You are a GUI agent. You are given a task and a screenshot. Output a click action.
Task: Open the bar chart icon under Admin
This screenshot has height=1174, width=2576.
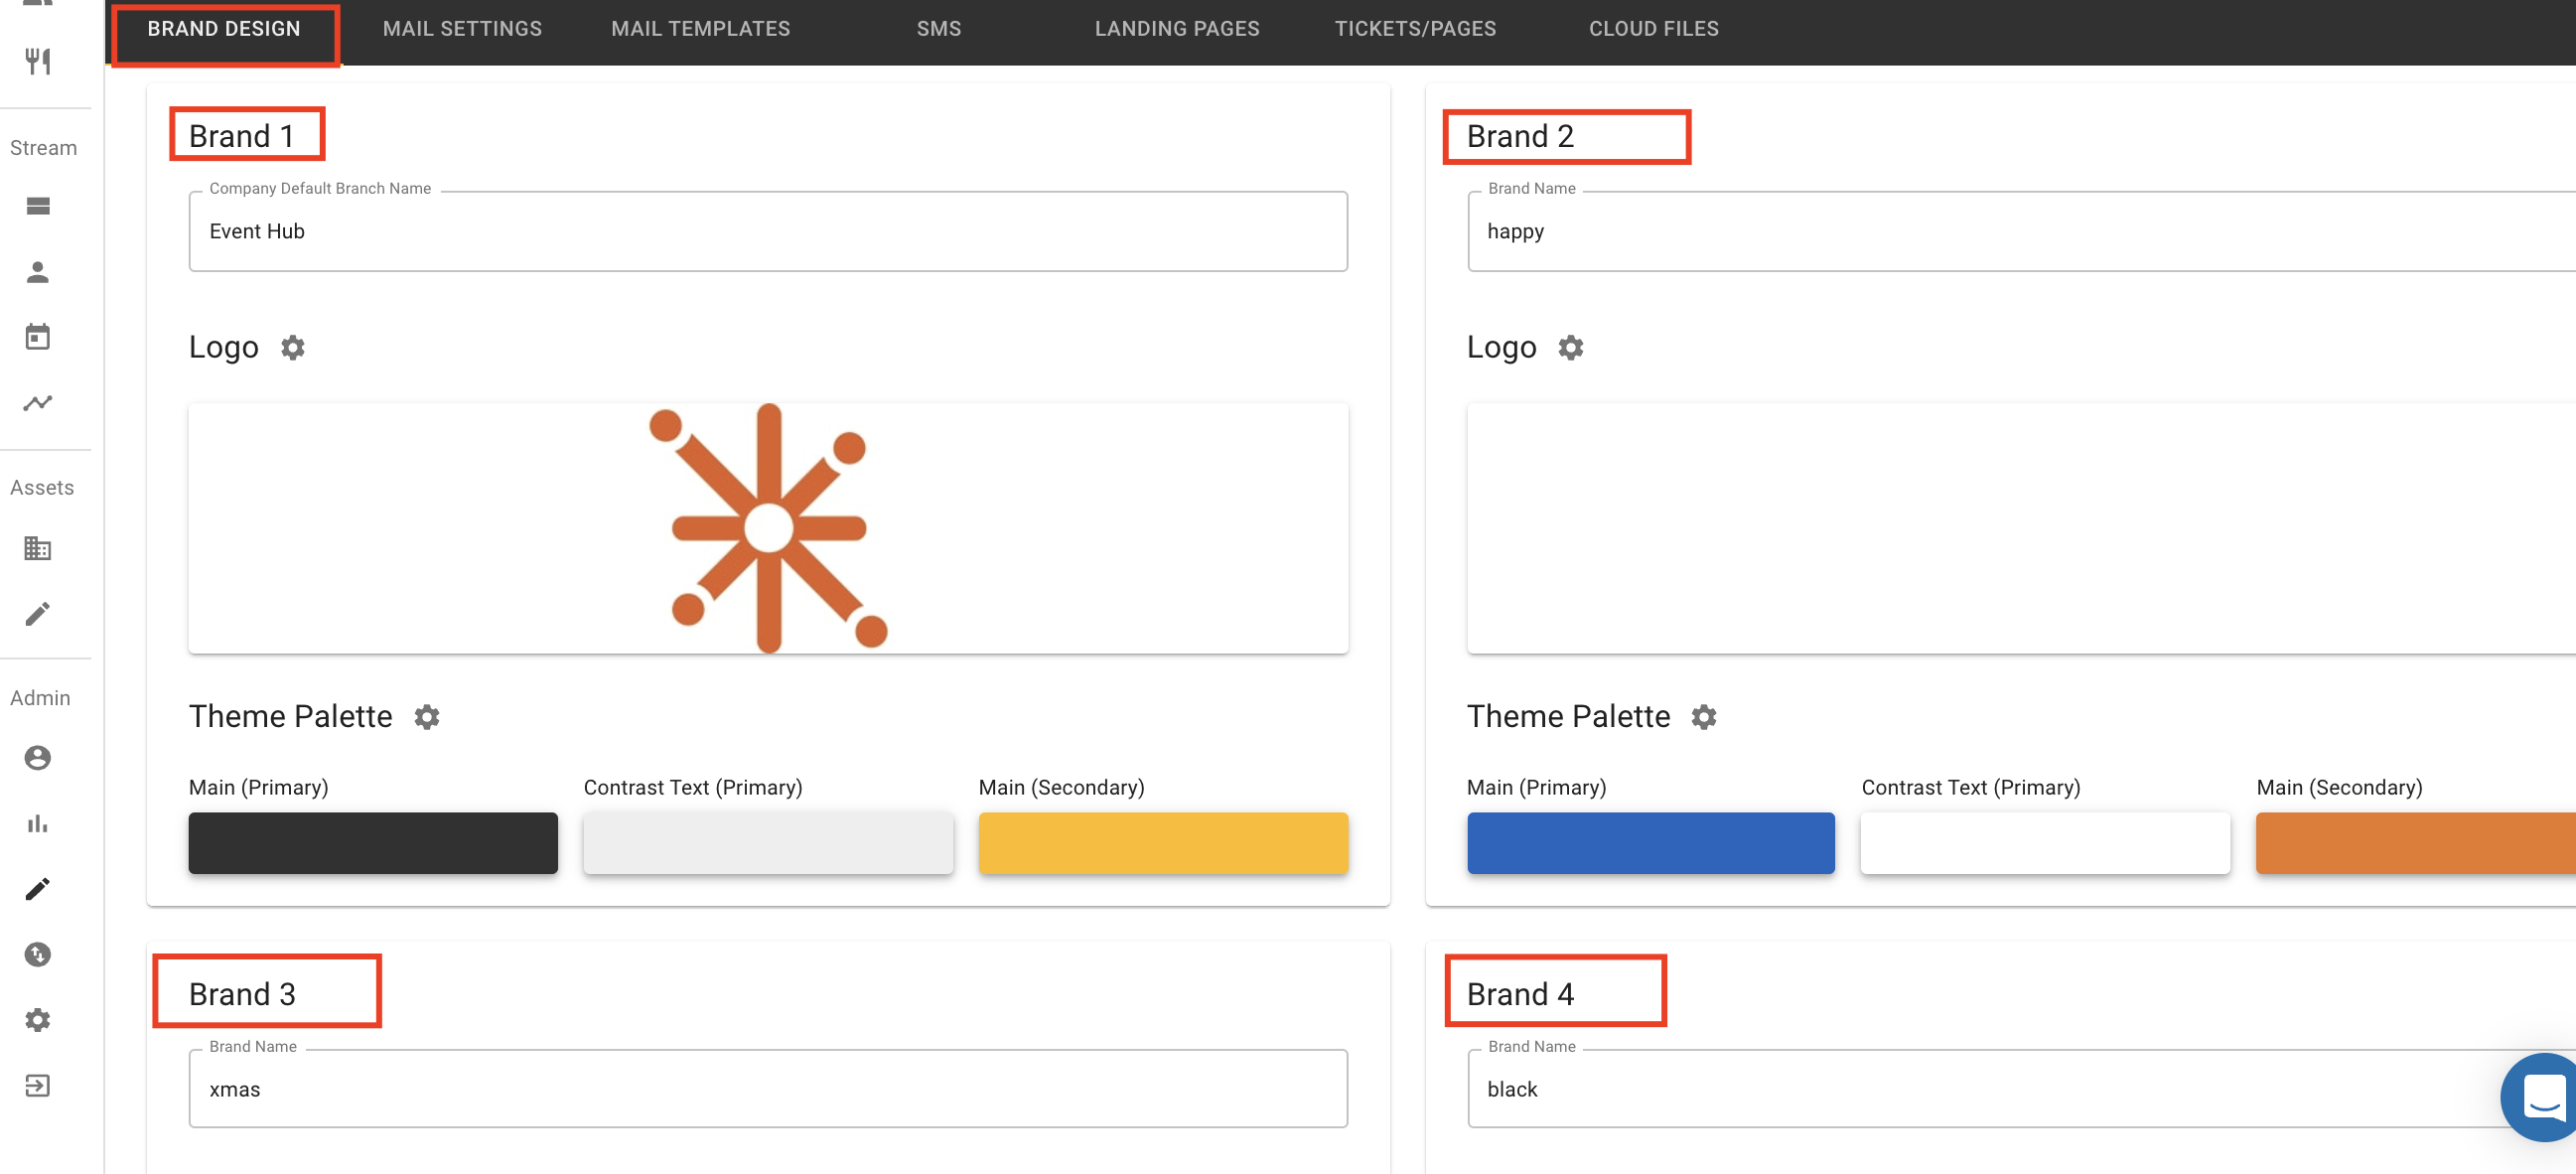tap(38, 823)
